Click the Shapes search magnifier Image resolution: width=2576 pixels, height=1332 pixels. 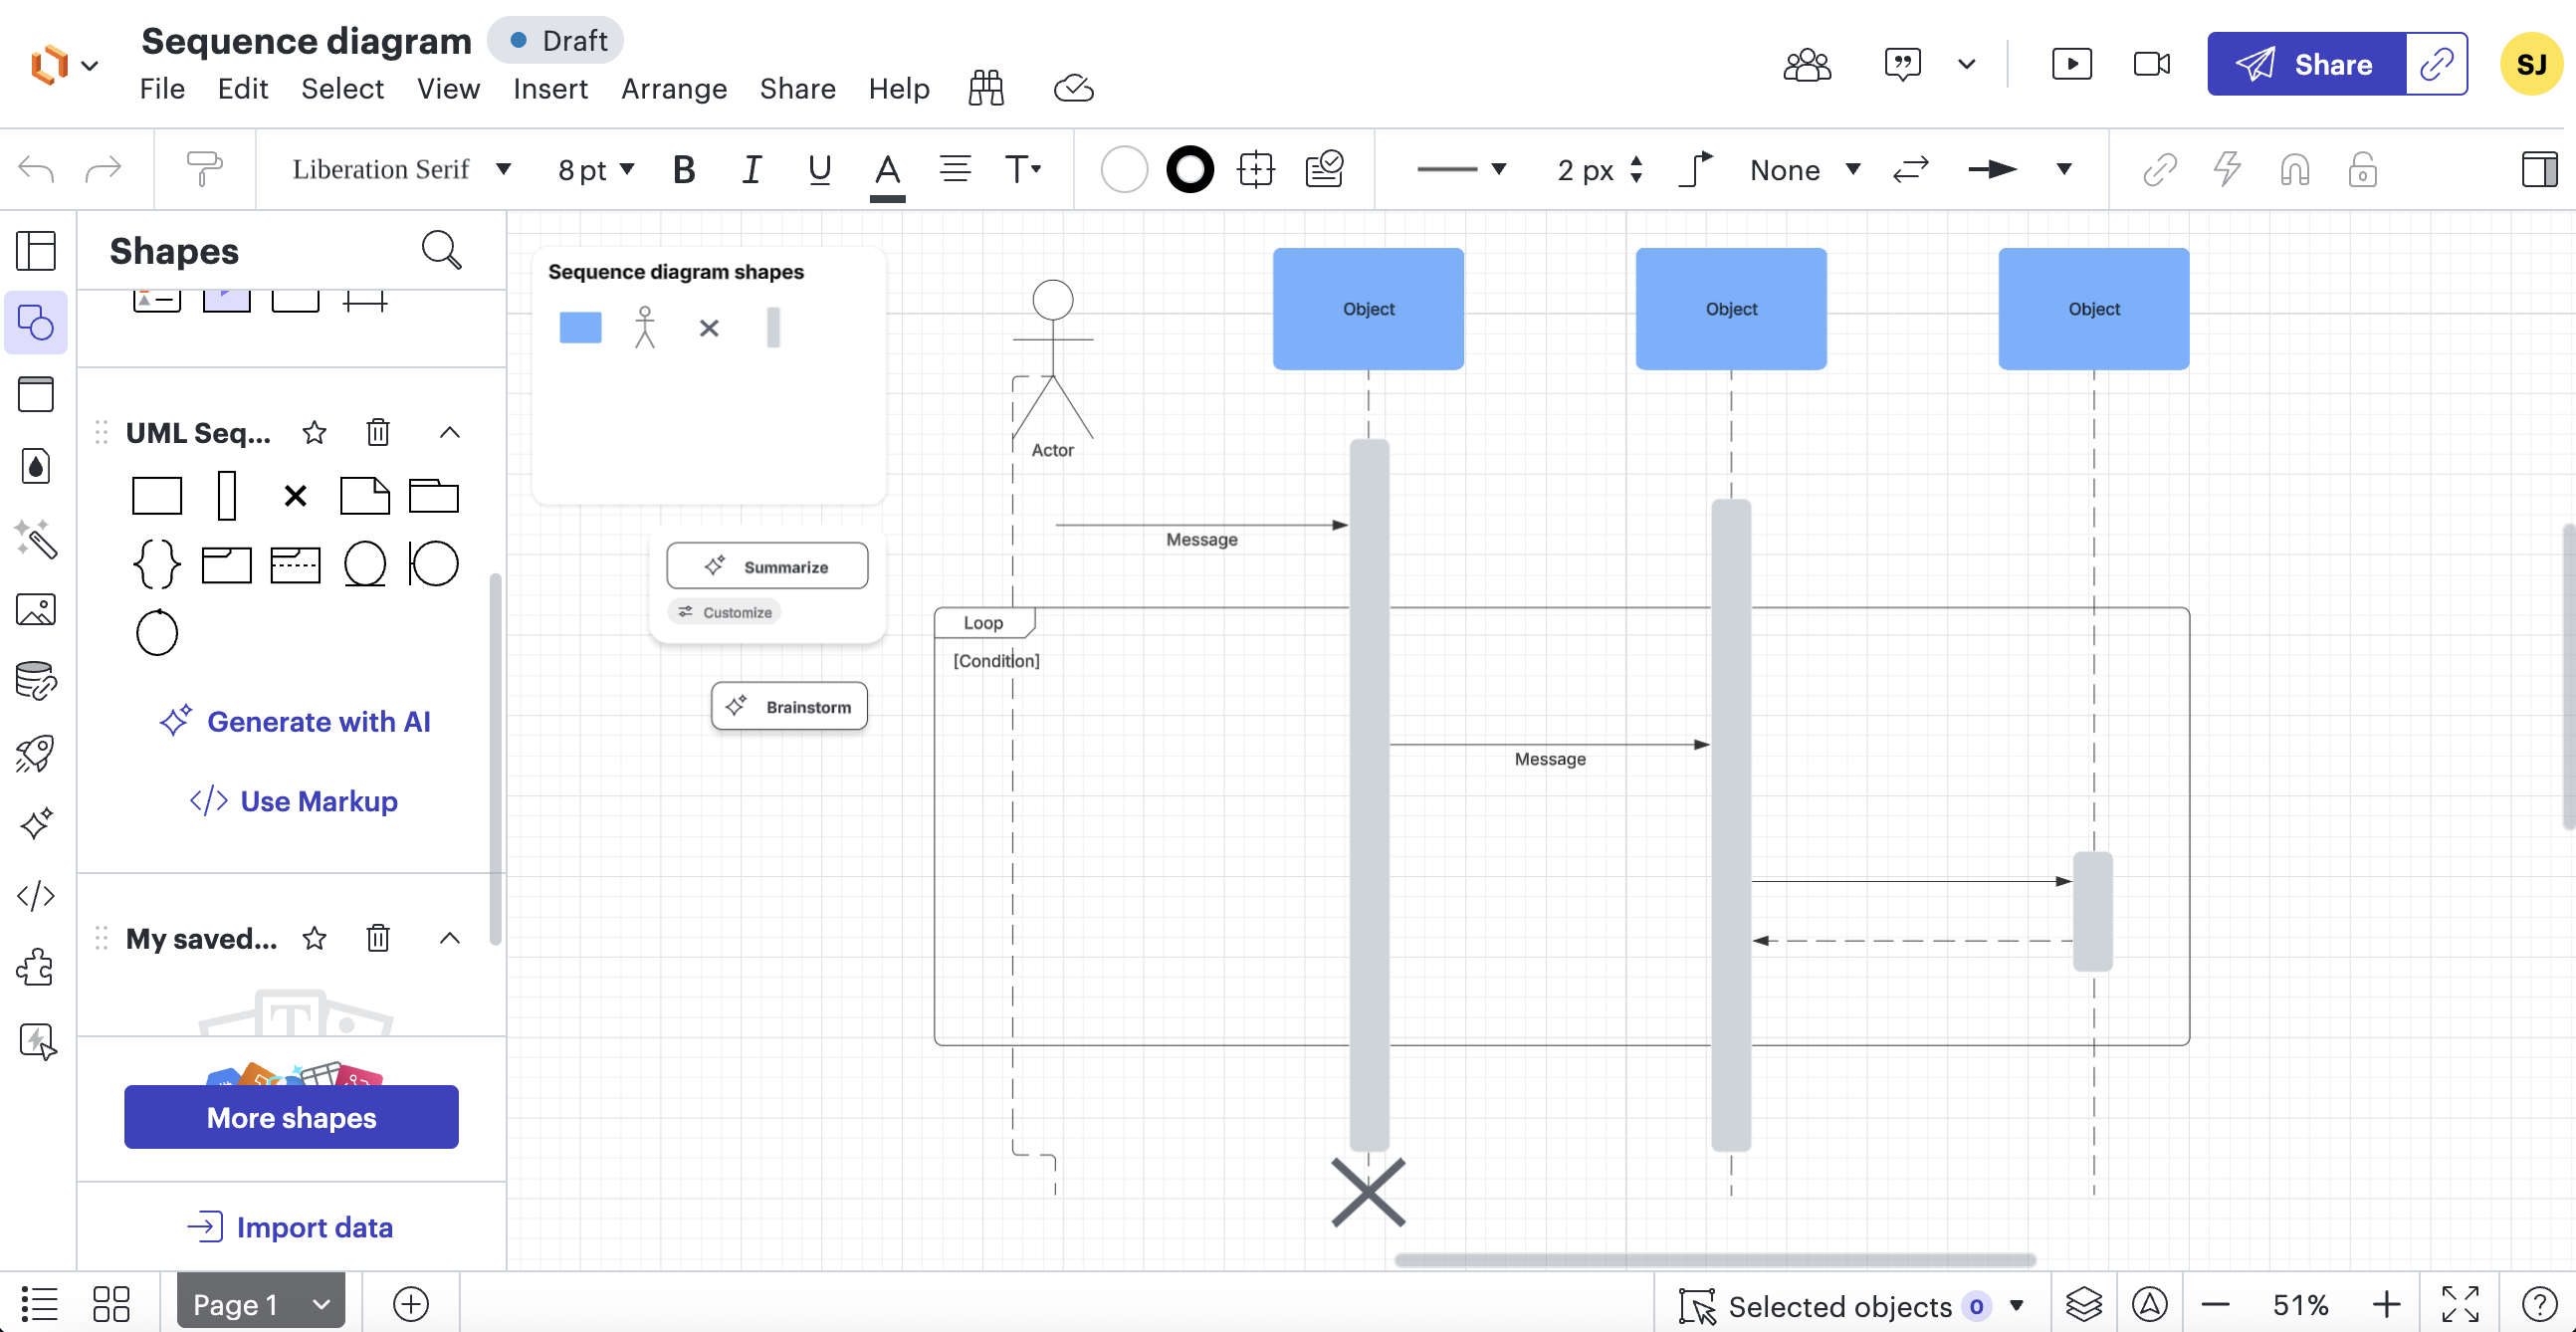[441, 250]
